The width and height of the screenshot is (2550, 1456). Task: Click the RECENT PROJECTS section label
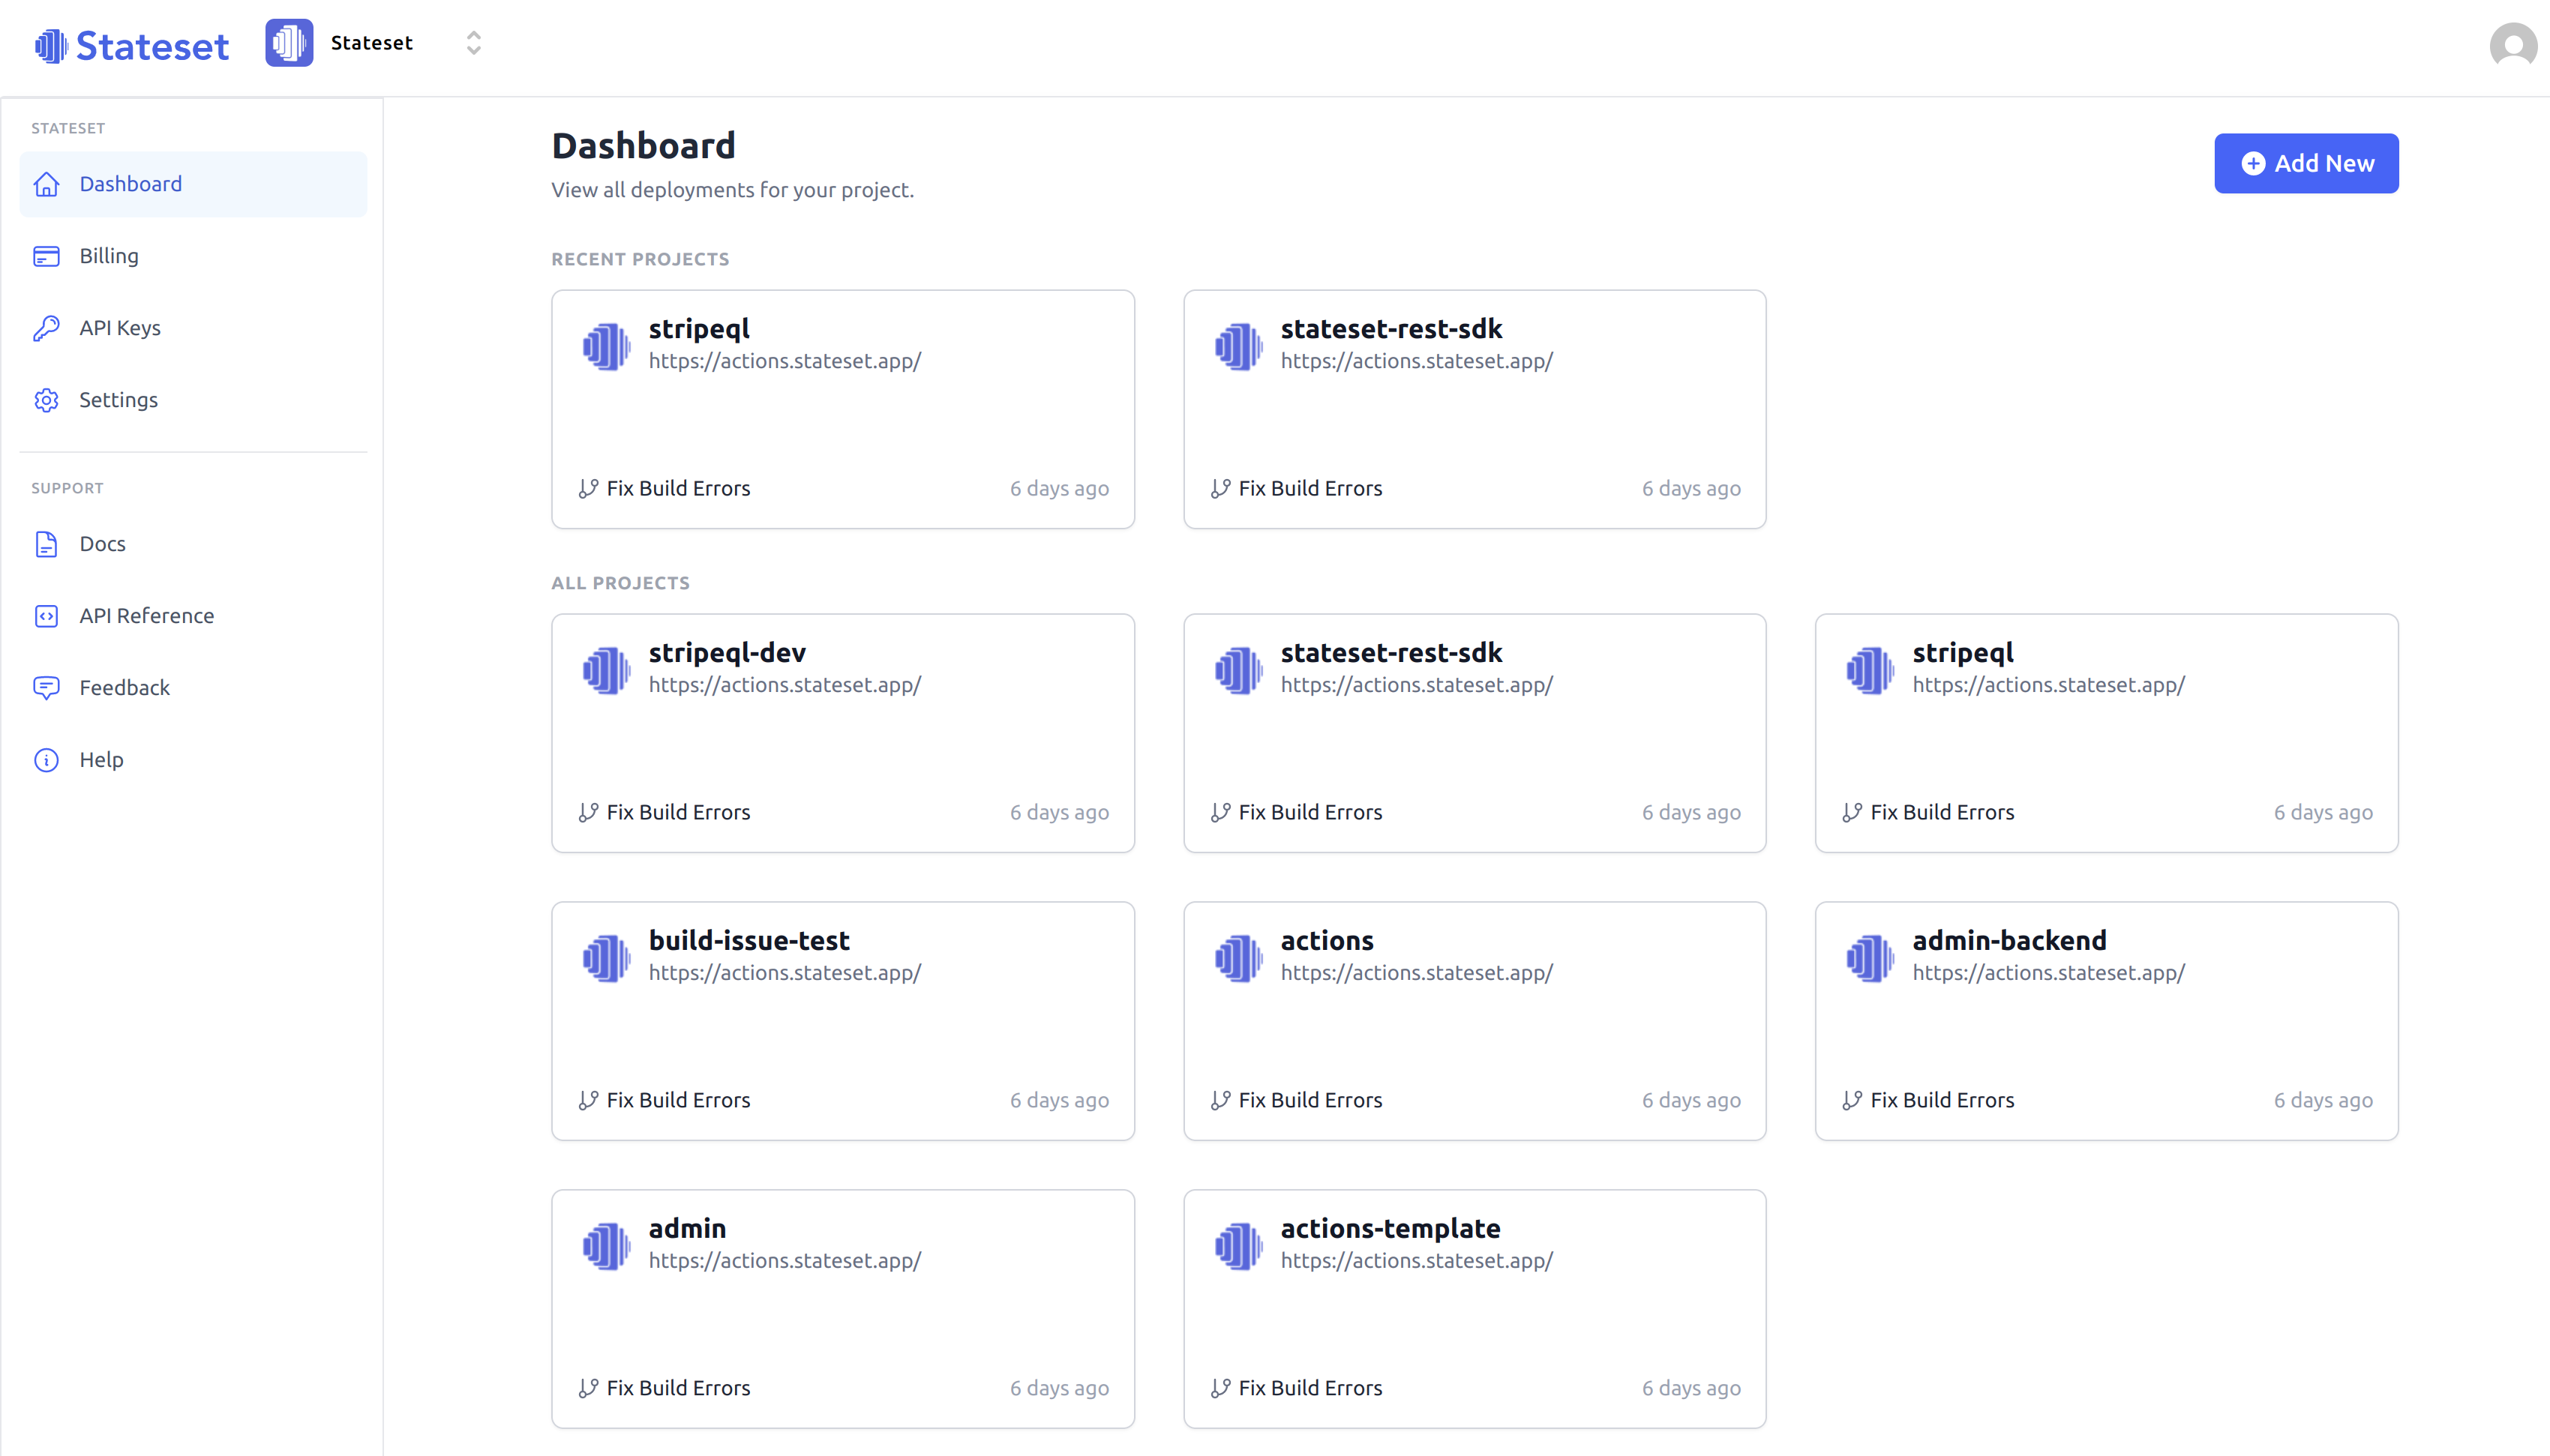coord(640,259)
